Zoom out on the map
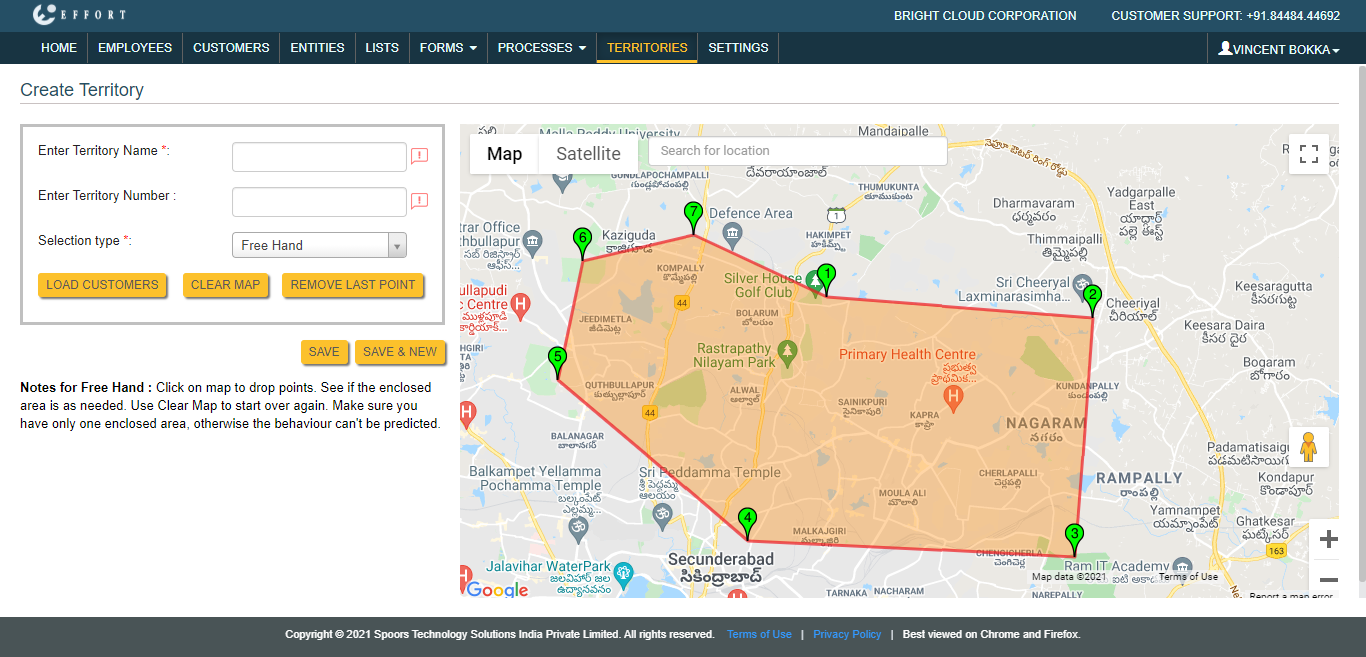This screenshot has width=1366, height=657. coord(1328,579)
